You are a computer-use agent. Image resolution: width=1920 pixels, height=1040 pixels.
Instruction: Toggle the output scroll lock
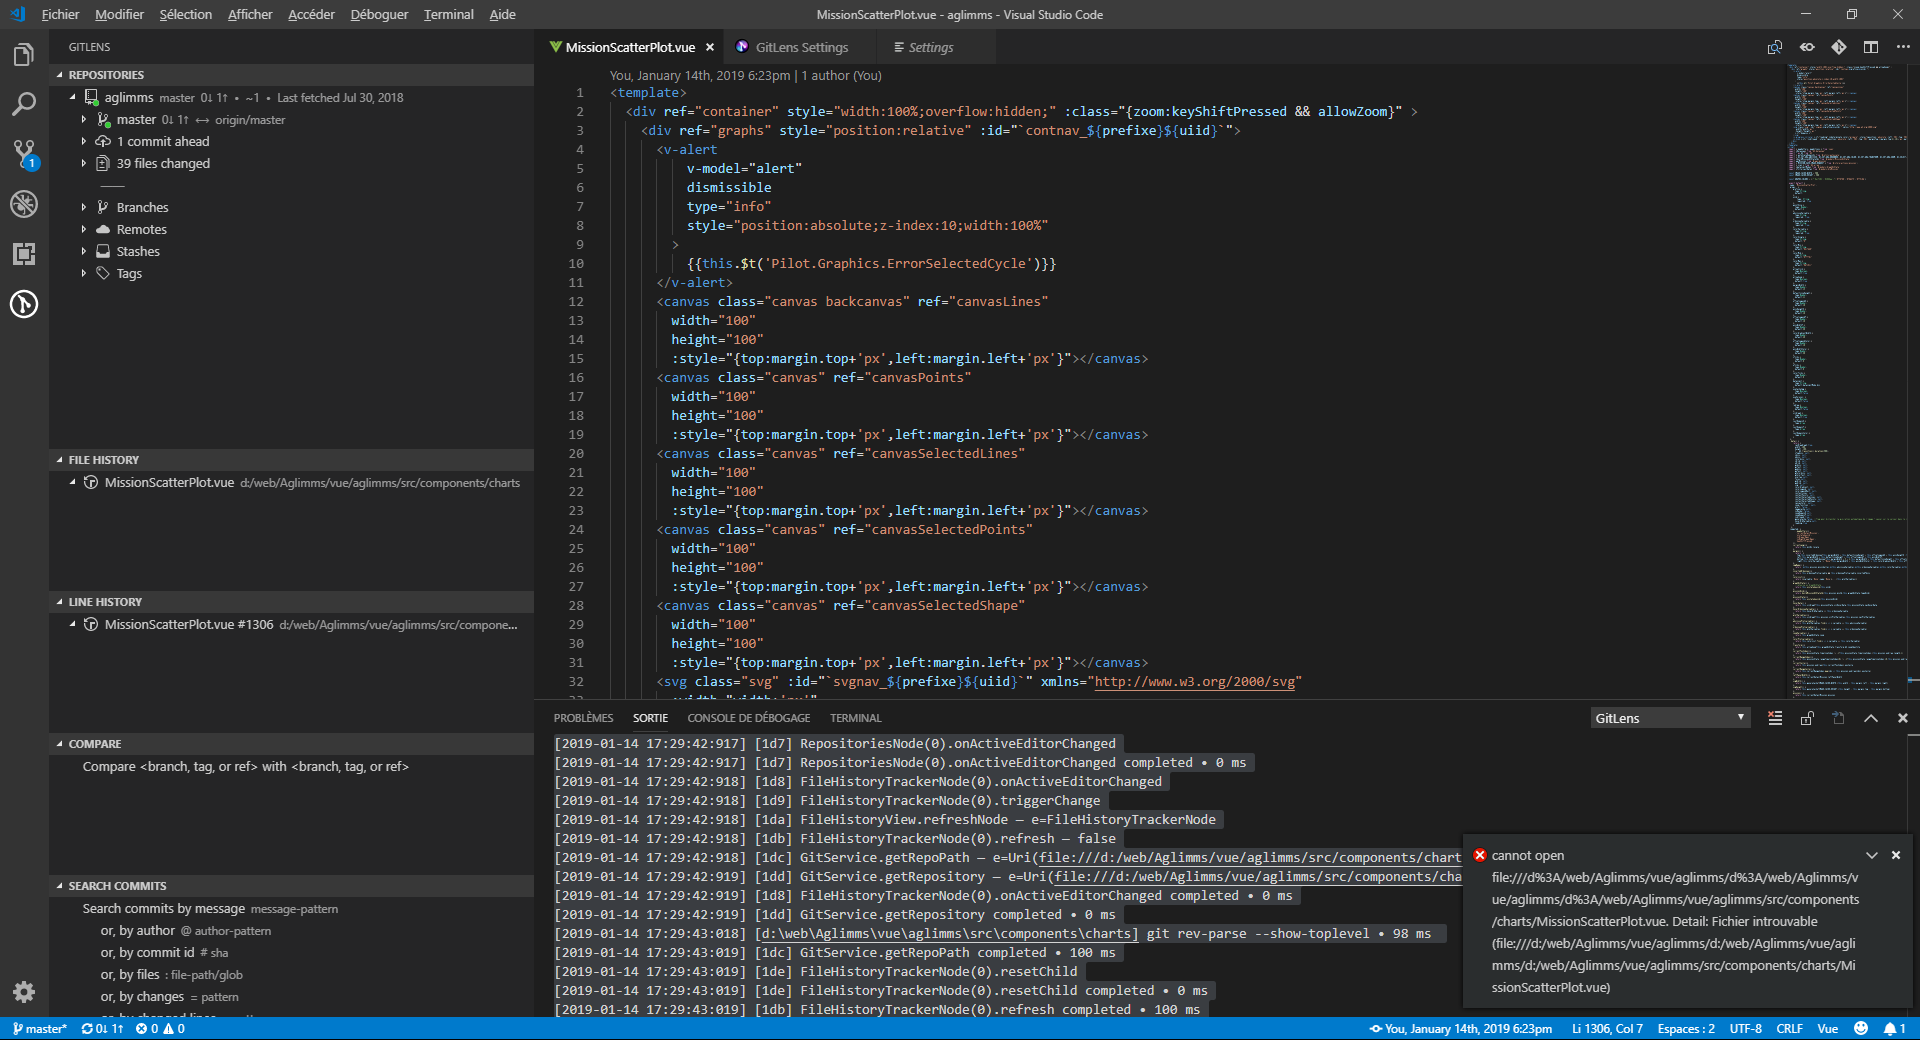pyautogui.click(x=1807, y=717)
